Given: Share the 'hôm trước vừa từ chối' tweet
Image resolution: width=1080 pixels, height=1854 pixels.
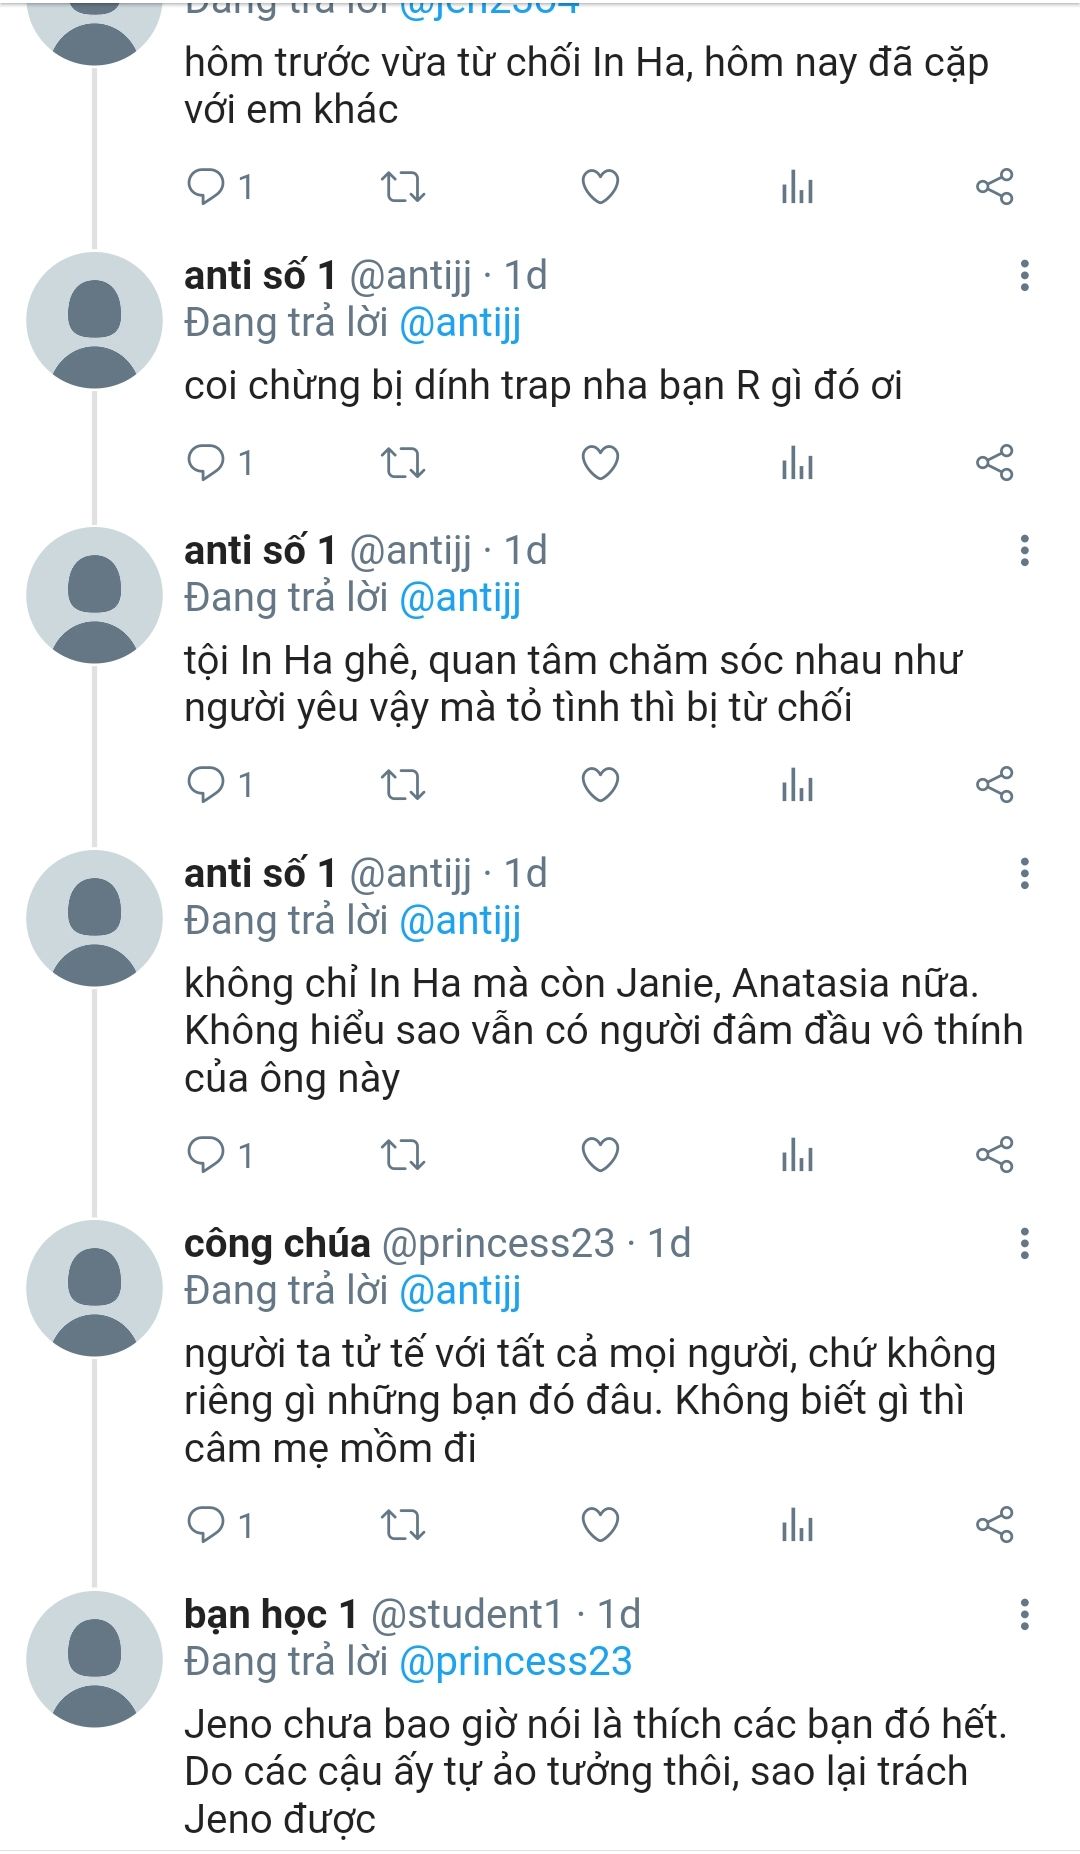Looking at the screenshot, I should click(994, 187).
